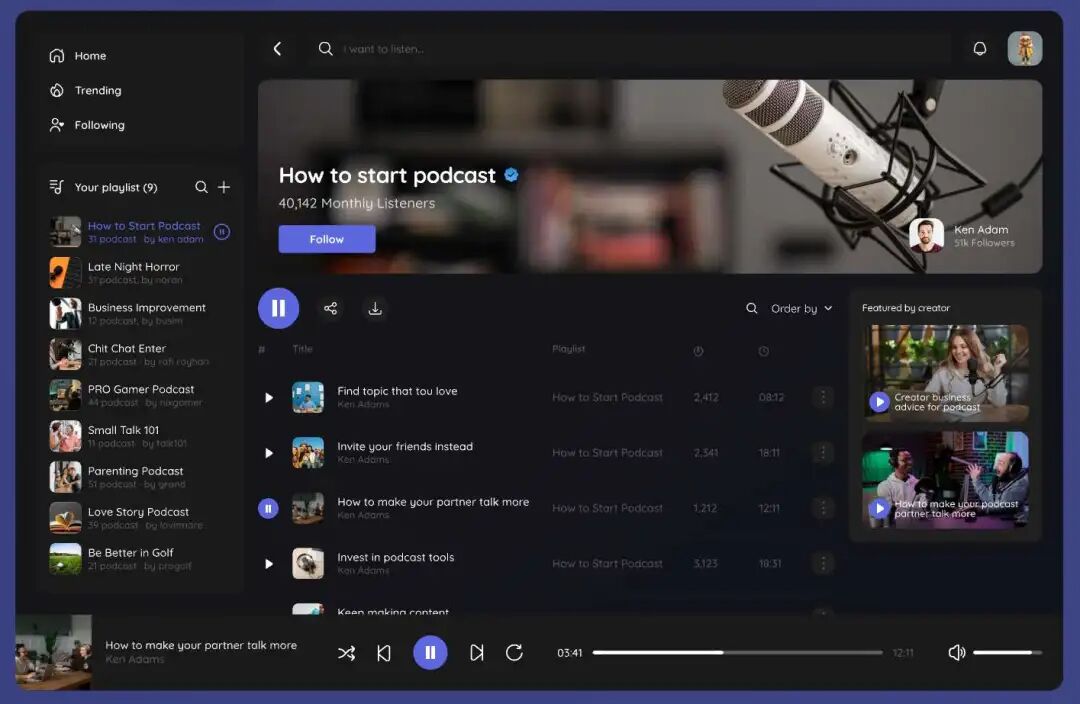Open the Following section

[87, 125]
